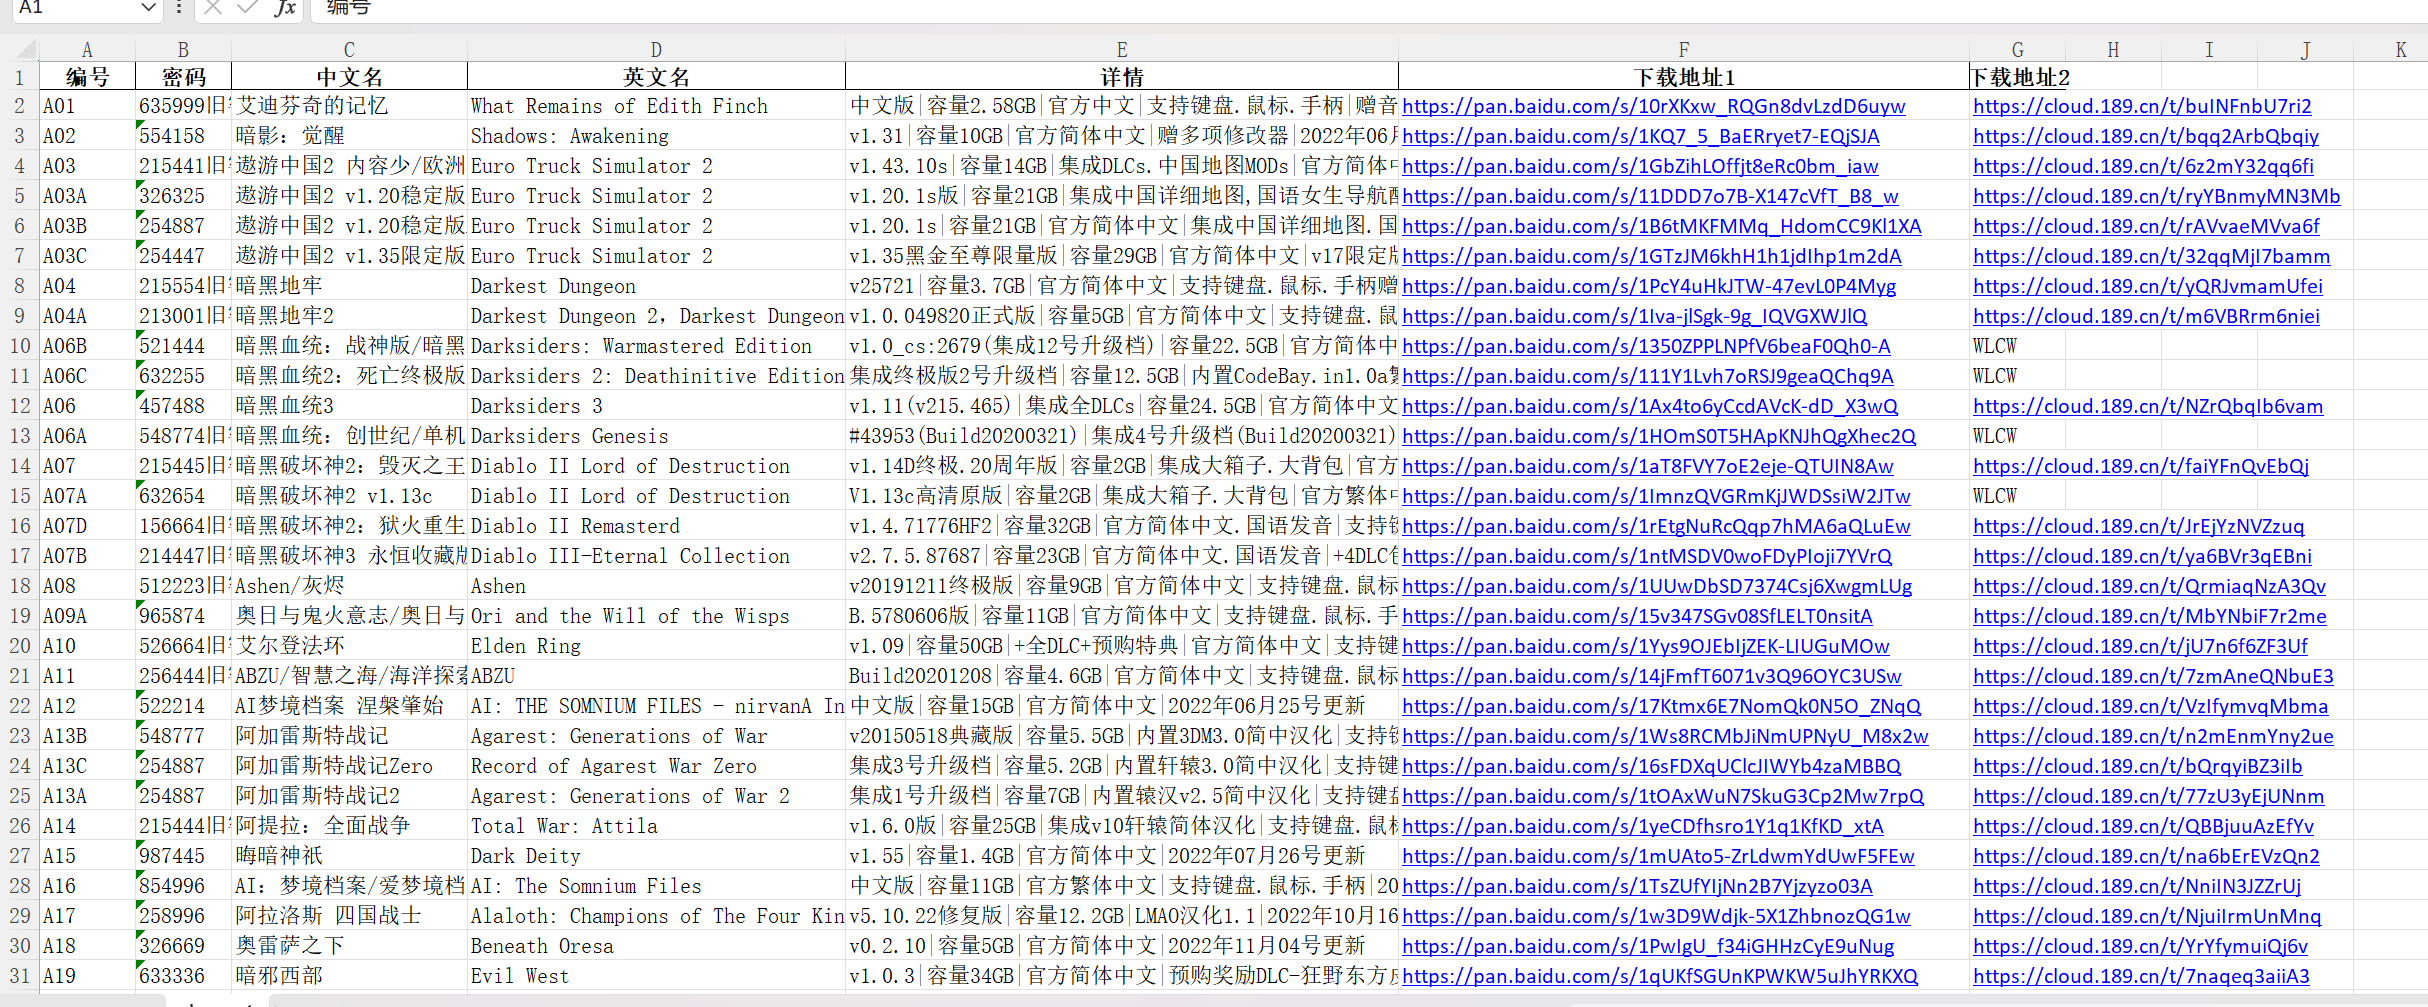Image resolution: width=2428 pixels, height=1007 pixels.
Task: Select column B header
Action: point(183,50)
